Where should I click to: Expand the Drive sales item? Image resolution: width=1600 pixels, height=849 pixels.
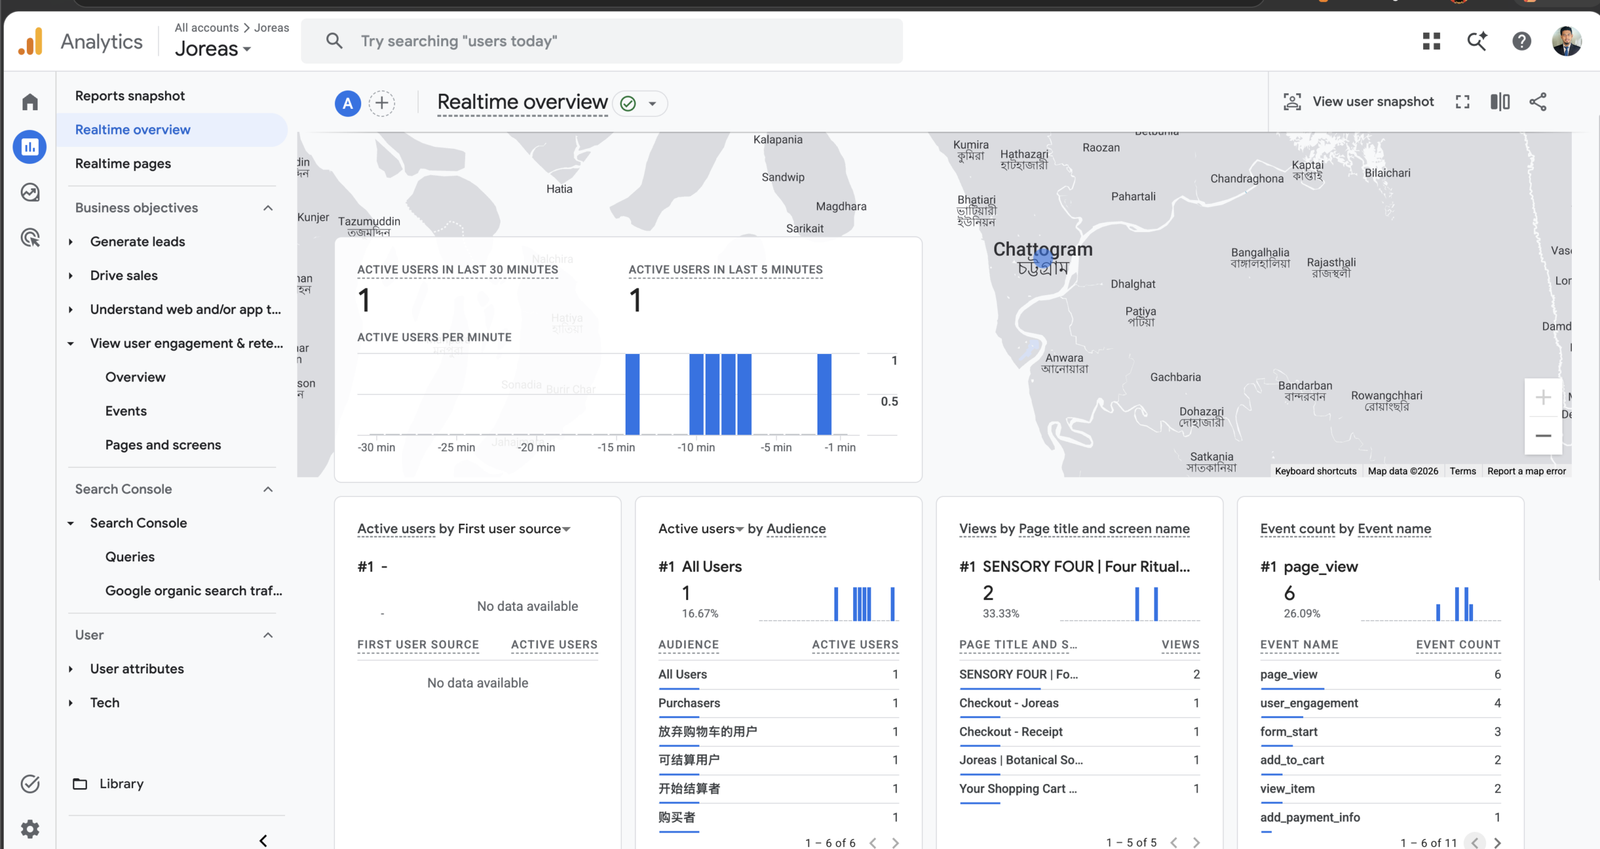coord(71,276)
